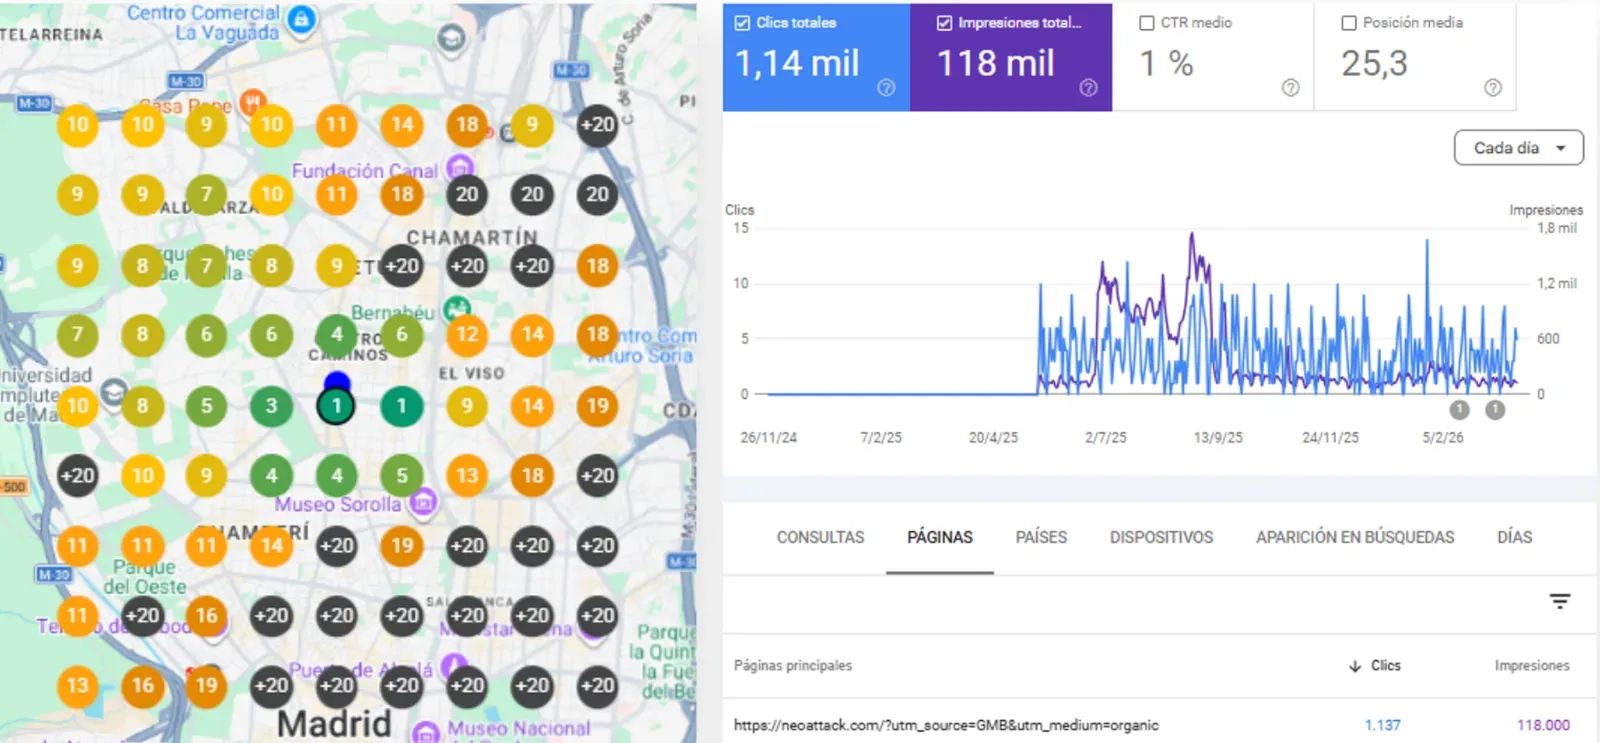Switch to the DÍAS tab

click(x=1514, y=537)
